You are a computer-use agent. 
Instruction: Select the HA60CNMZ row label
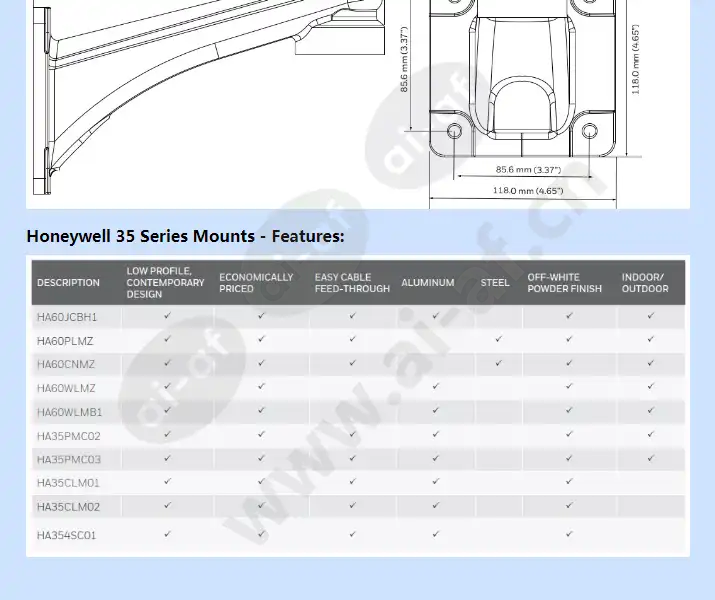point(66,364)
